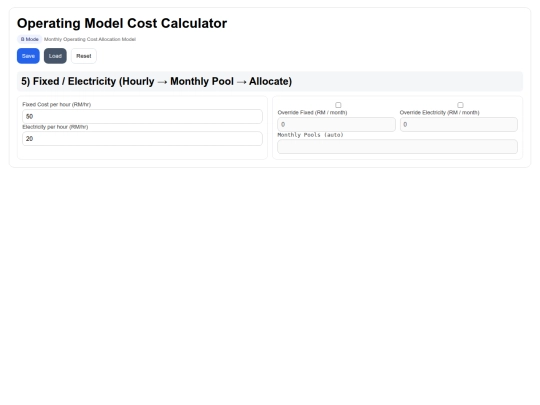The height and width of the screenshot is (405, 540).
Task: Select the B Mode badge
Action: pyautogui.click(x=30, y=39)
